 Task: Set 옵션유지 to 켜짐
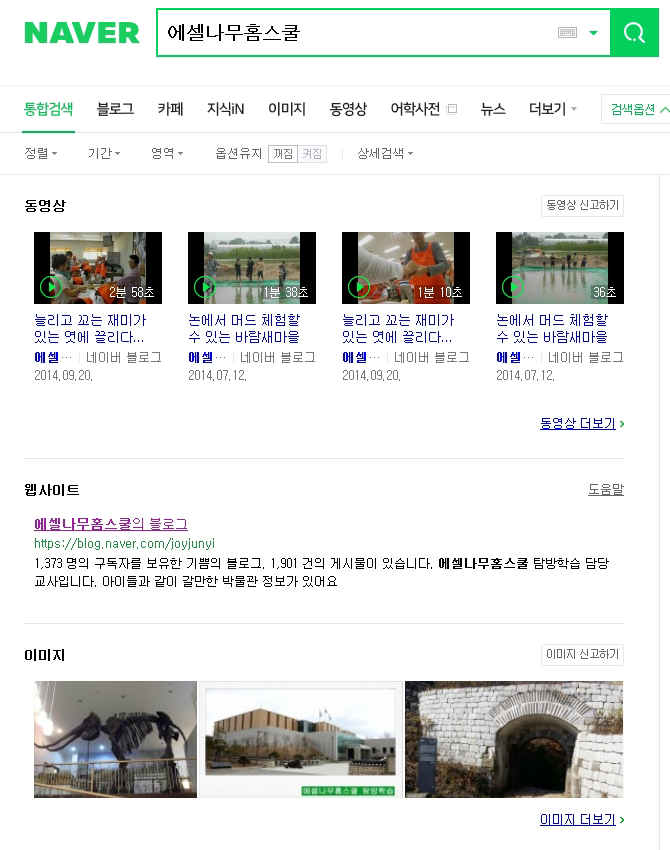pyautogui.click(x=312, y=153)
